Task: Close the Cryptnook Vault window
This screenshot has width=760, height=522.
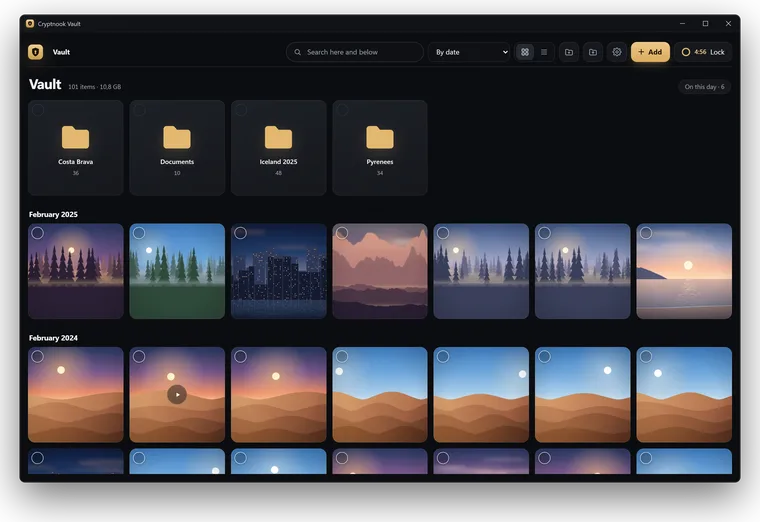Action: click(x=728, y=24)
